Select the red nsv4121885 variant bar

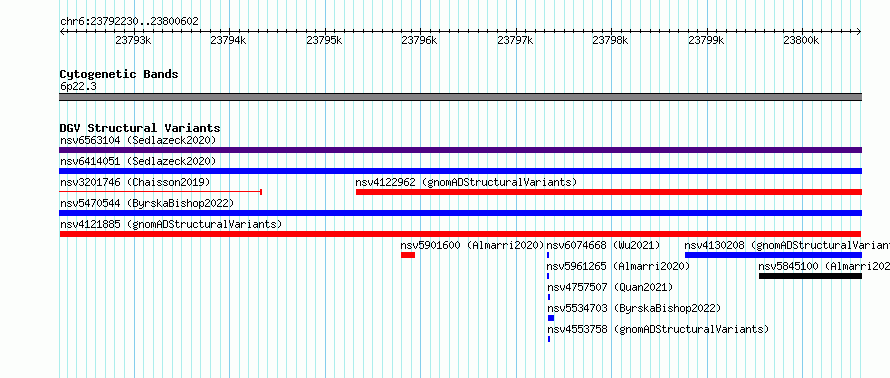460,234
